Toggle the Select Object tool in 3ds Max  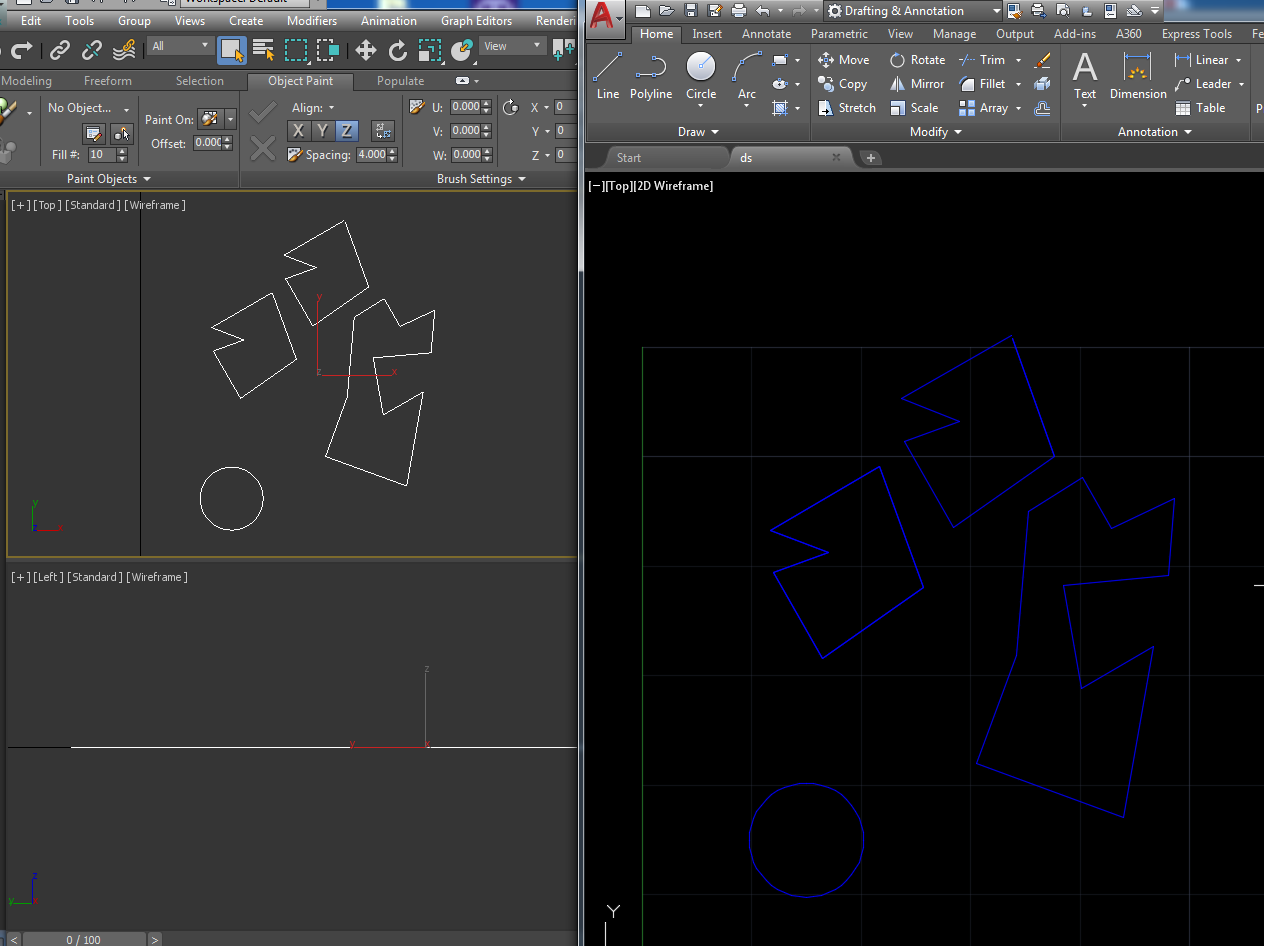pyautogui.click(x=232, y=49)
